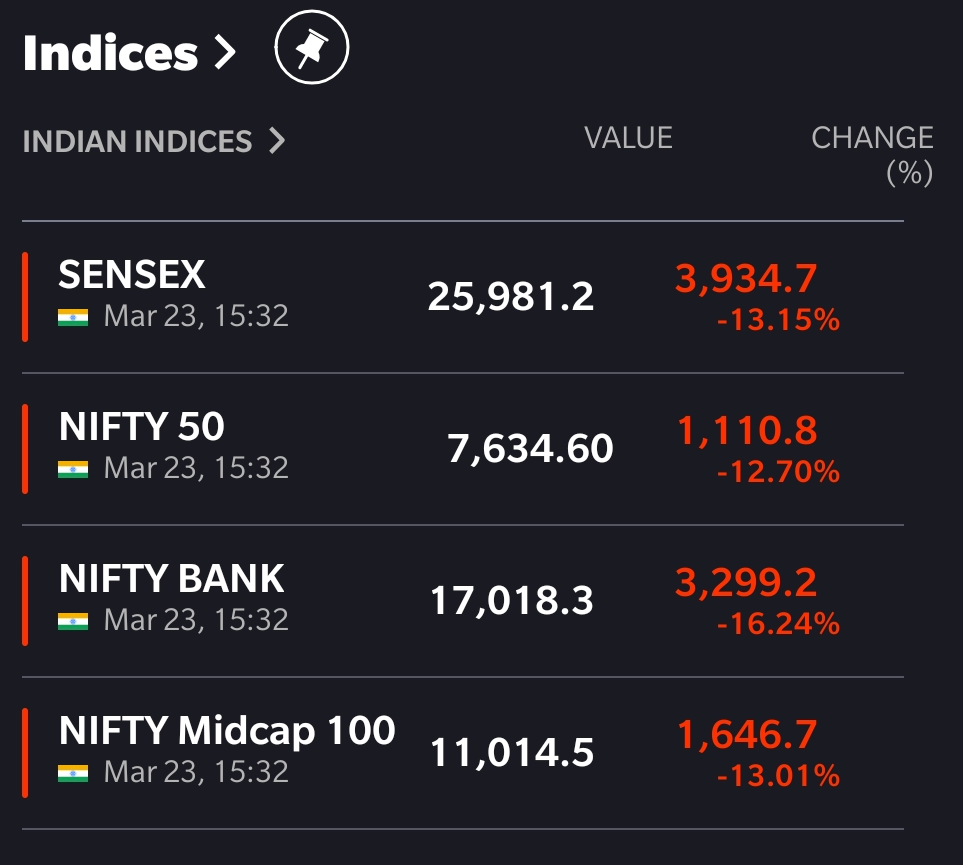963x865 pixels.
Task: Select the NIFTY 50 index name
Action: click(x=142, y=426)
